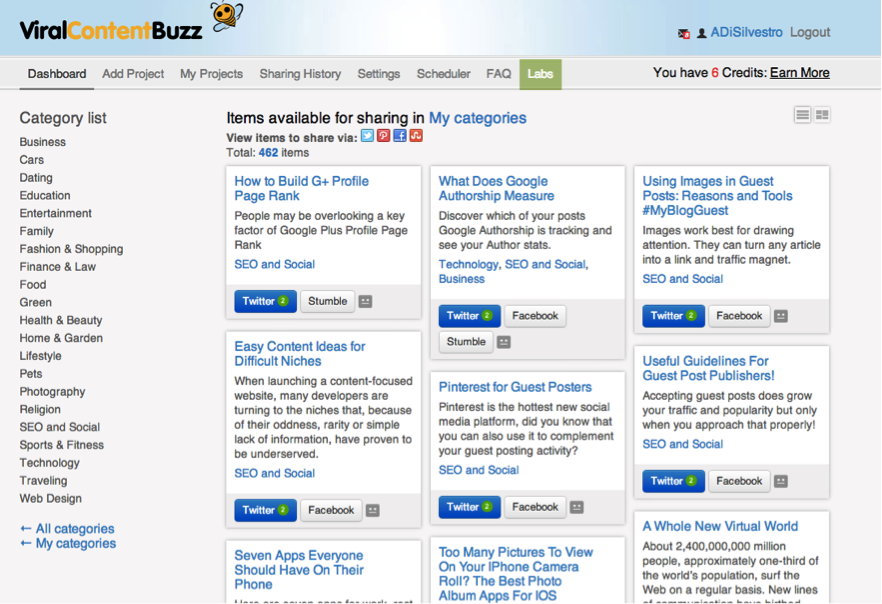Share Useful Guidelines post on Facebook
Viewport: 882px width, 604px height.
pyautogui.click(x=739, y=481)
